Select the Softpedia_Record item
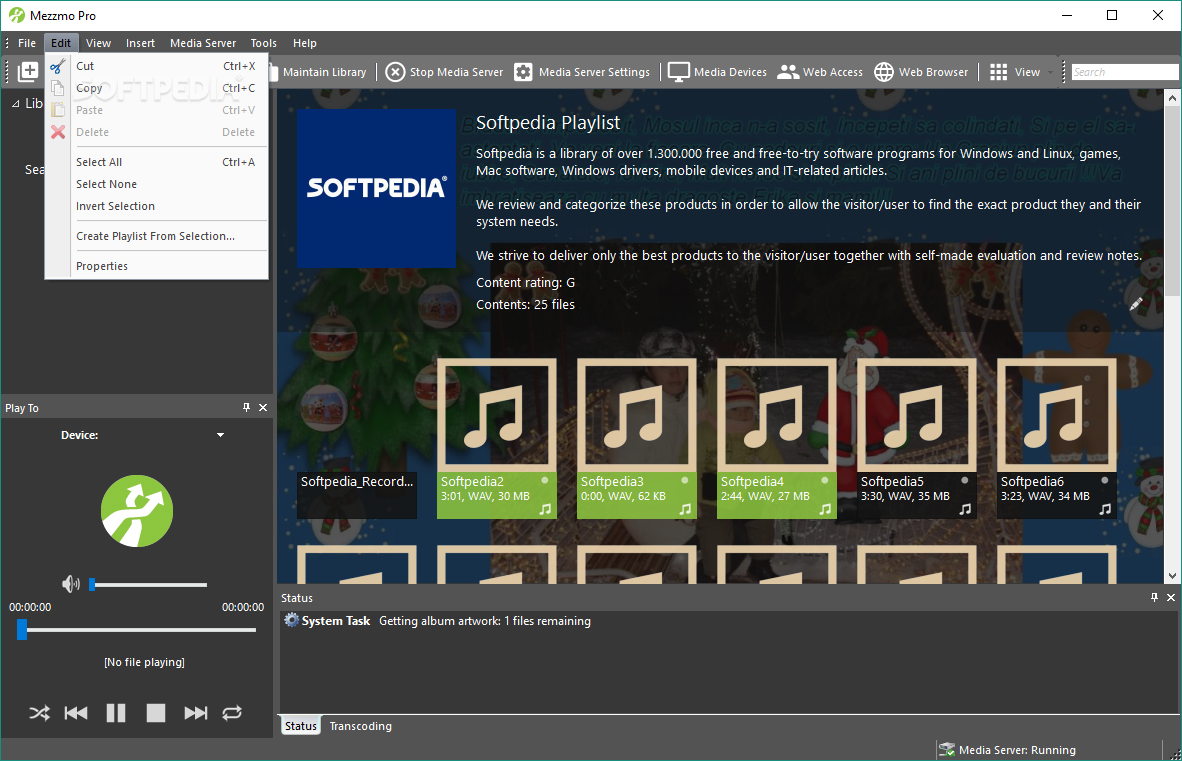The width and height of the screenshot is (1182, 761). pos(357,495)
